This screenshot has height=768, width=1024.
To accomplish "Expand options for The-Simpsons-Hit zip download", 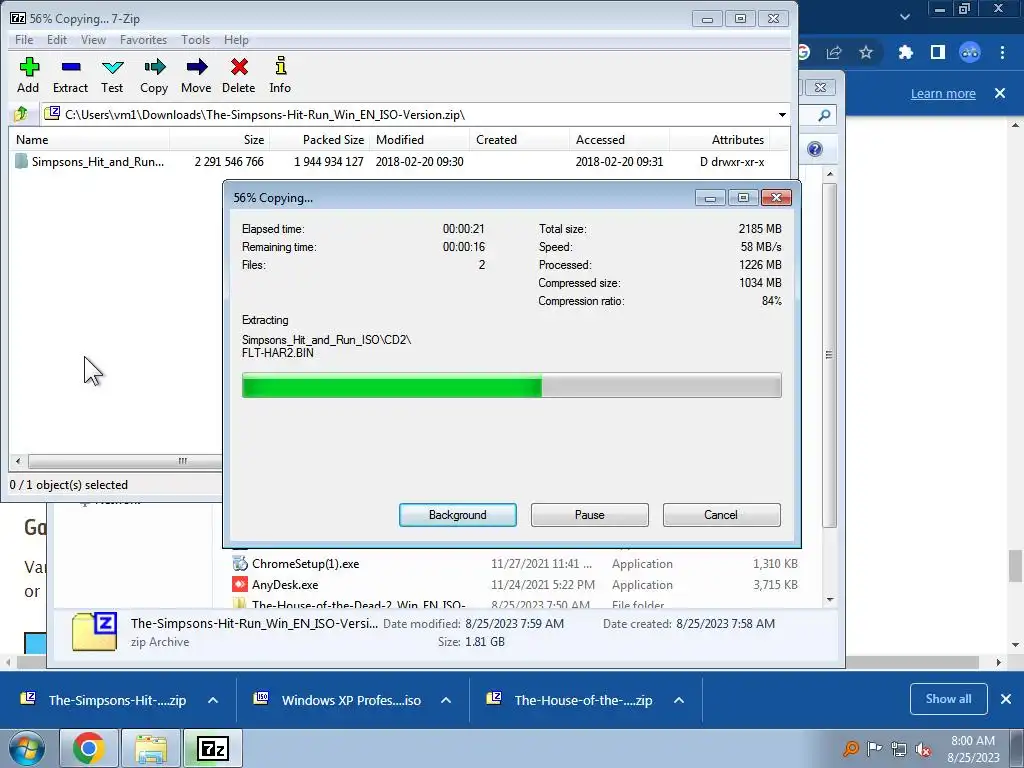I will [x=213, y=700].
